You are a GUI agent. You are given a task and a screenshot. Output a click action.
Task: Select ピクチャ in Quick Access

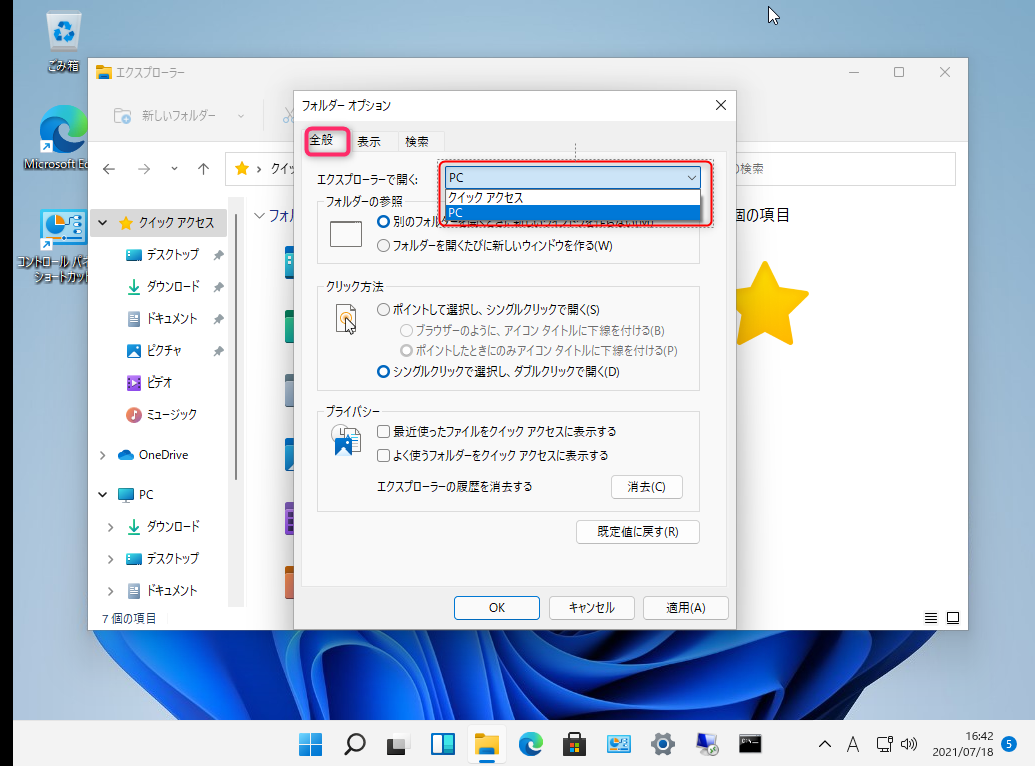[164, 350]
